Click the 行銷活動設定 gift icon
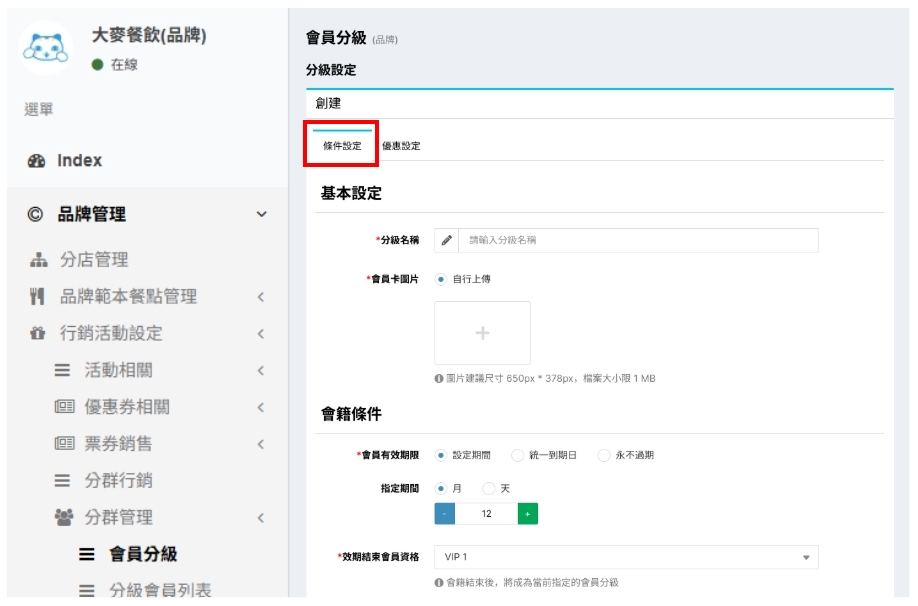Screen dimensions: 918x606 coord(38,334)
